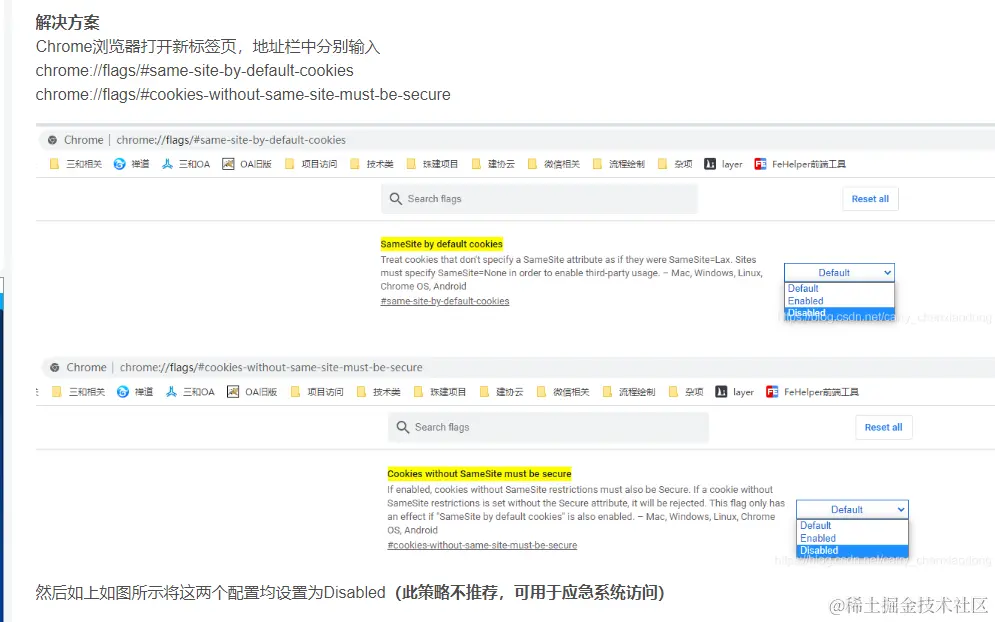Screen dimensions: 995x622
Task: Focus Search flags field on cookies-without-same-site page
Action: pos(548,427)
